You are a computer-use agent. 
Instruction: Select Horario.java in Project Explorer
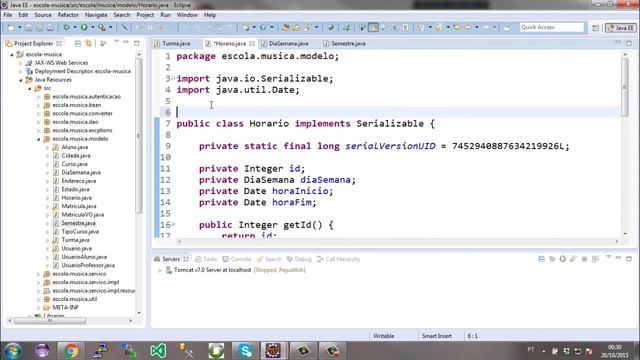click(76, 198)
